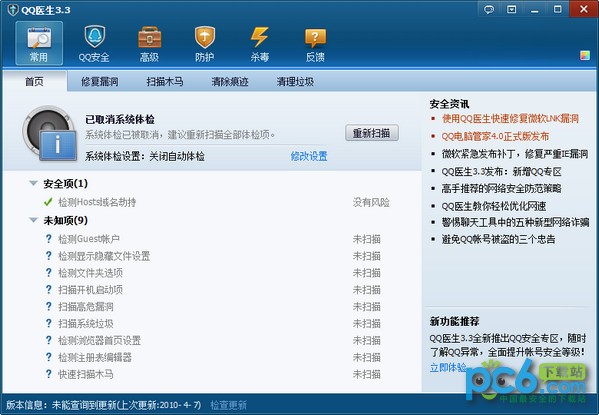Select the 快速扫描木马 item text
599x415 pixels.
point(86,374)
